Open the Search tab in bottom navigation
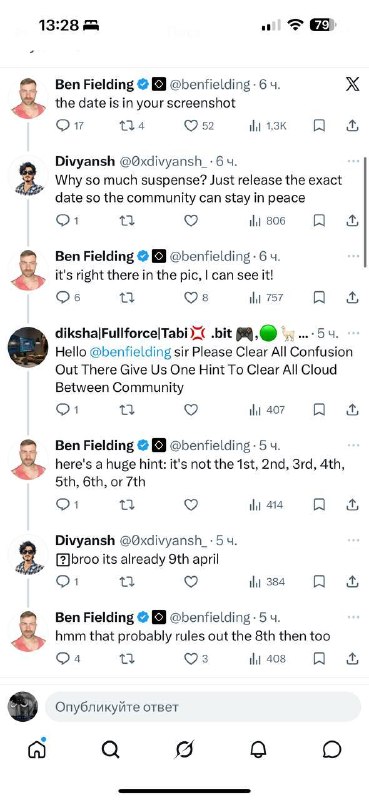This screenshot has width=369, height=800. 110,749
